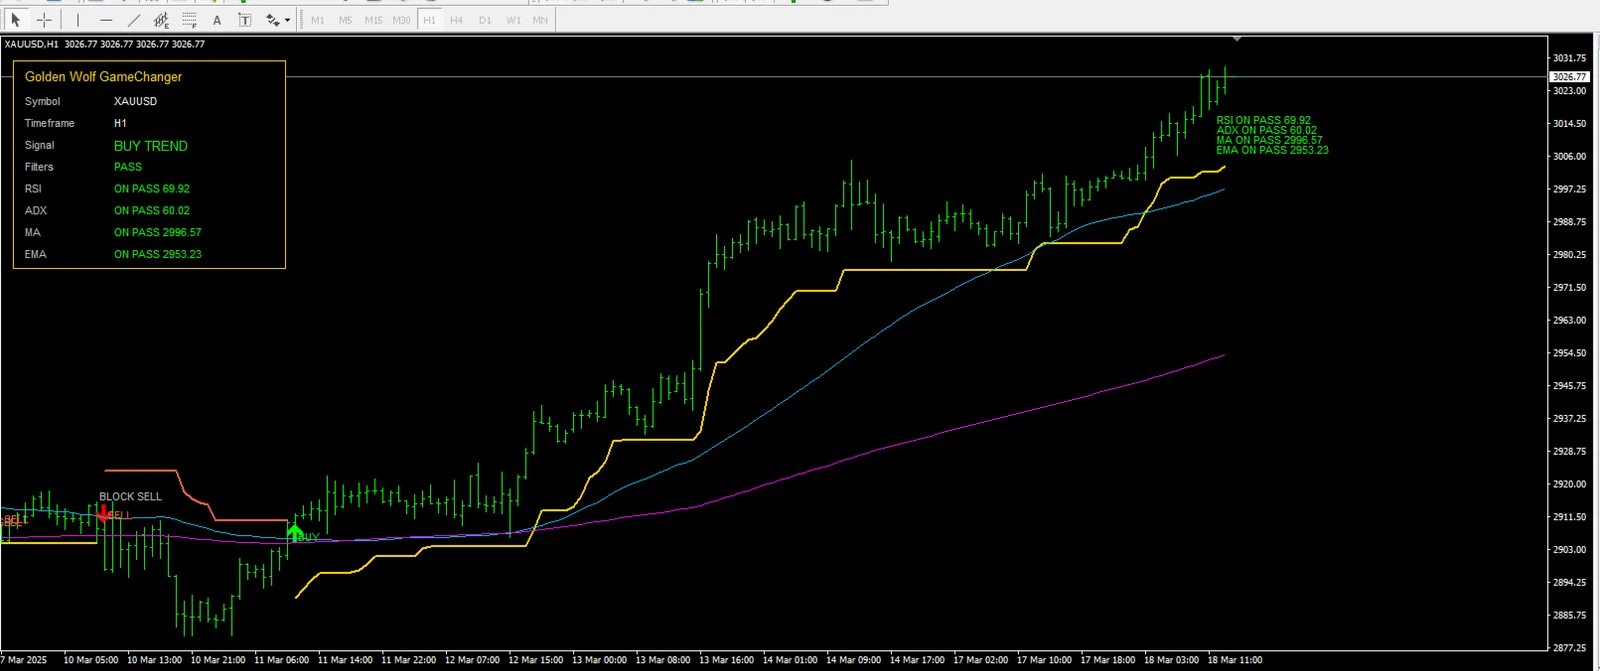Click the ADX ON PASS 60.02 panel value
1600x671 pixels.
[x=152, y=211]
